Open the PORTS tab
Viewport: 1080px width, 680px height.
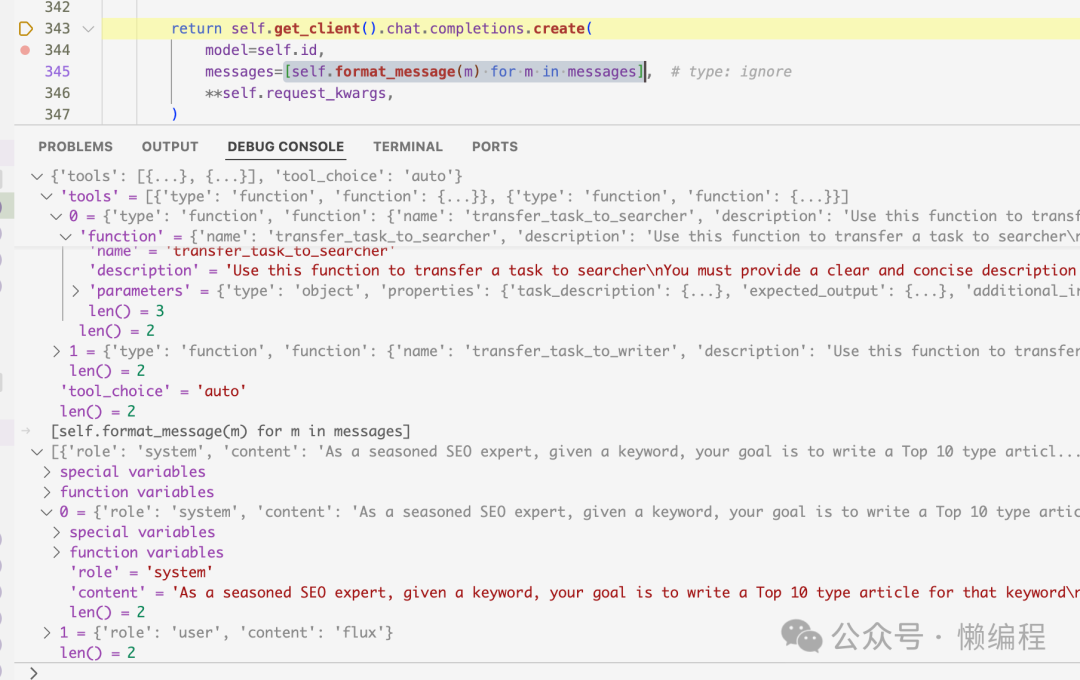495,146
